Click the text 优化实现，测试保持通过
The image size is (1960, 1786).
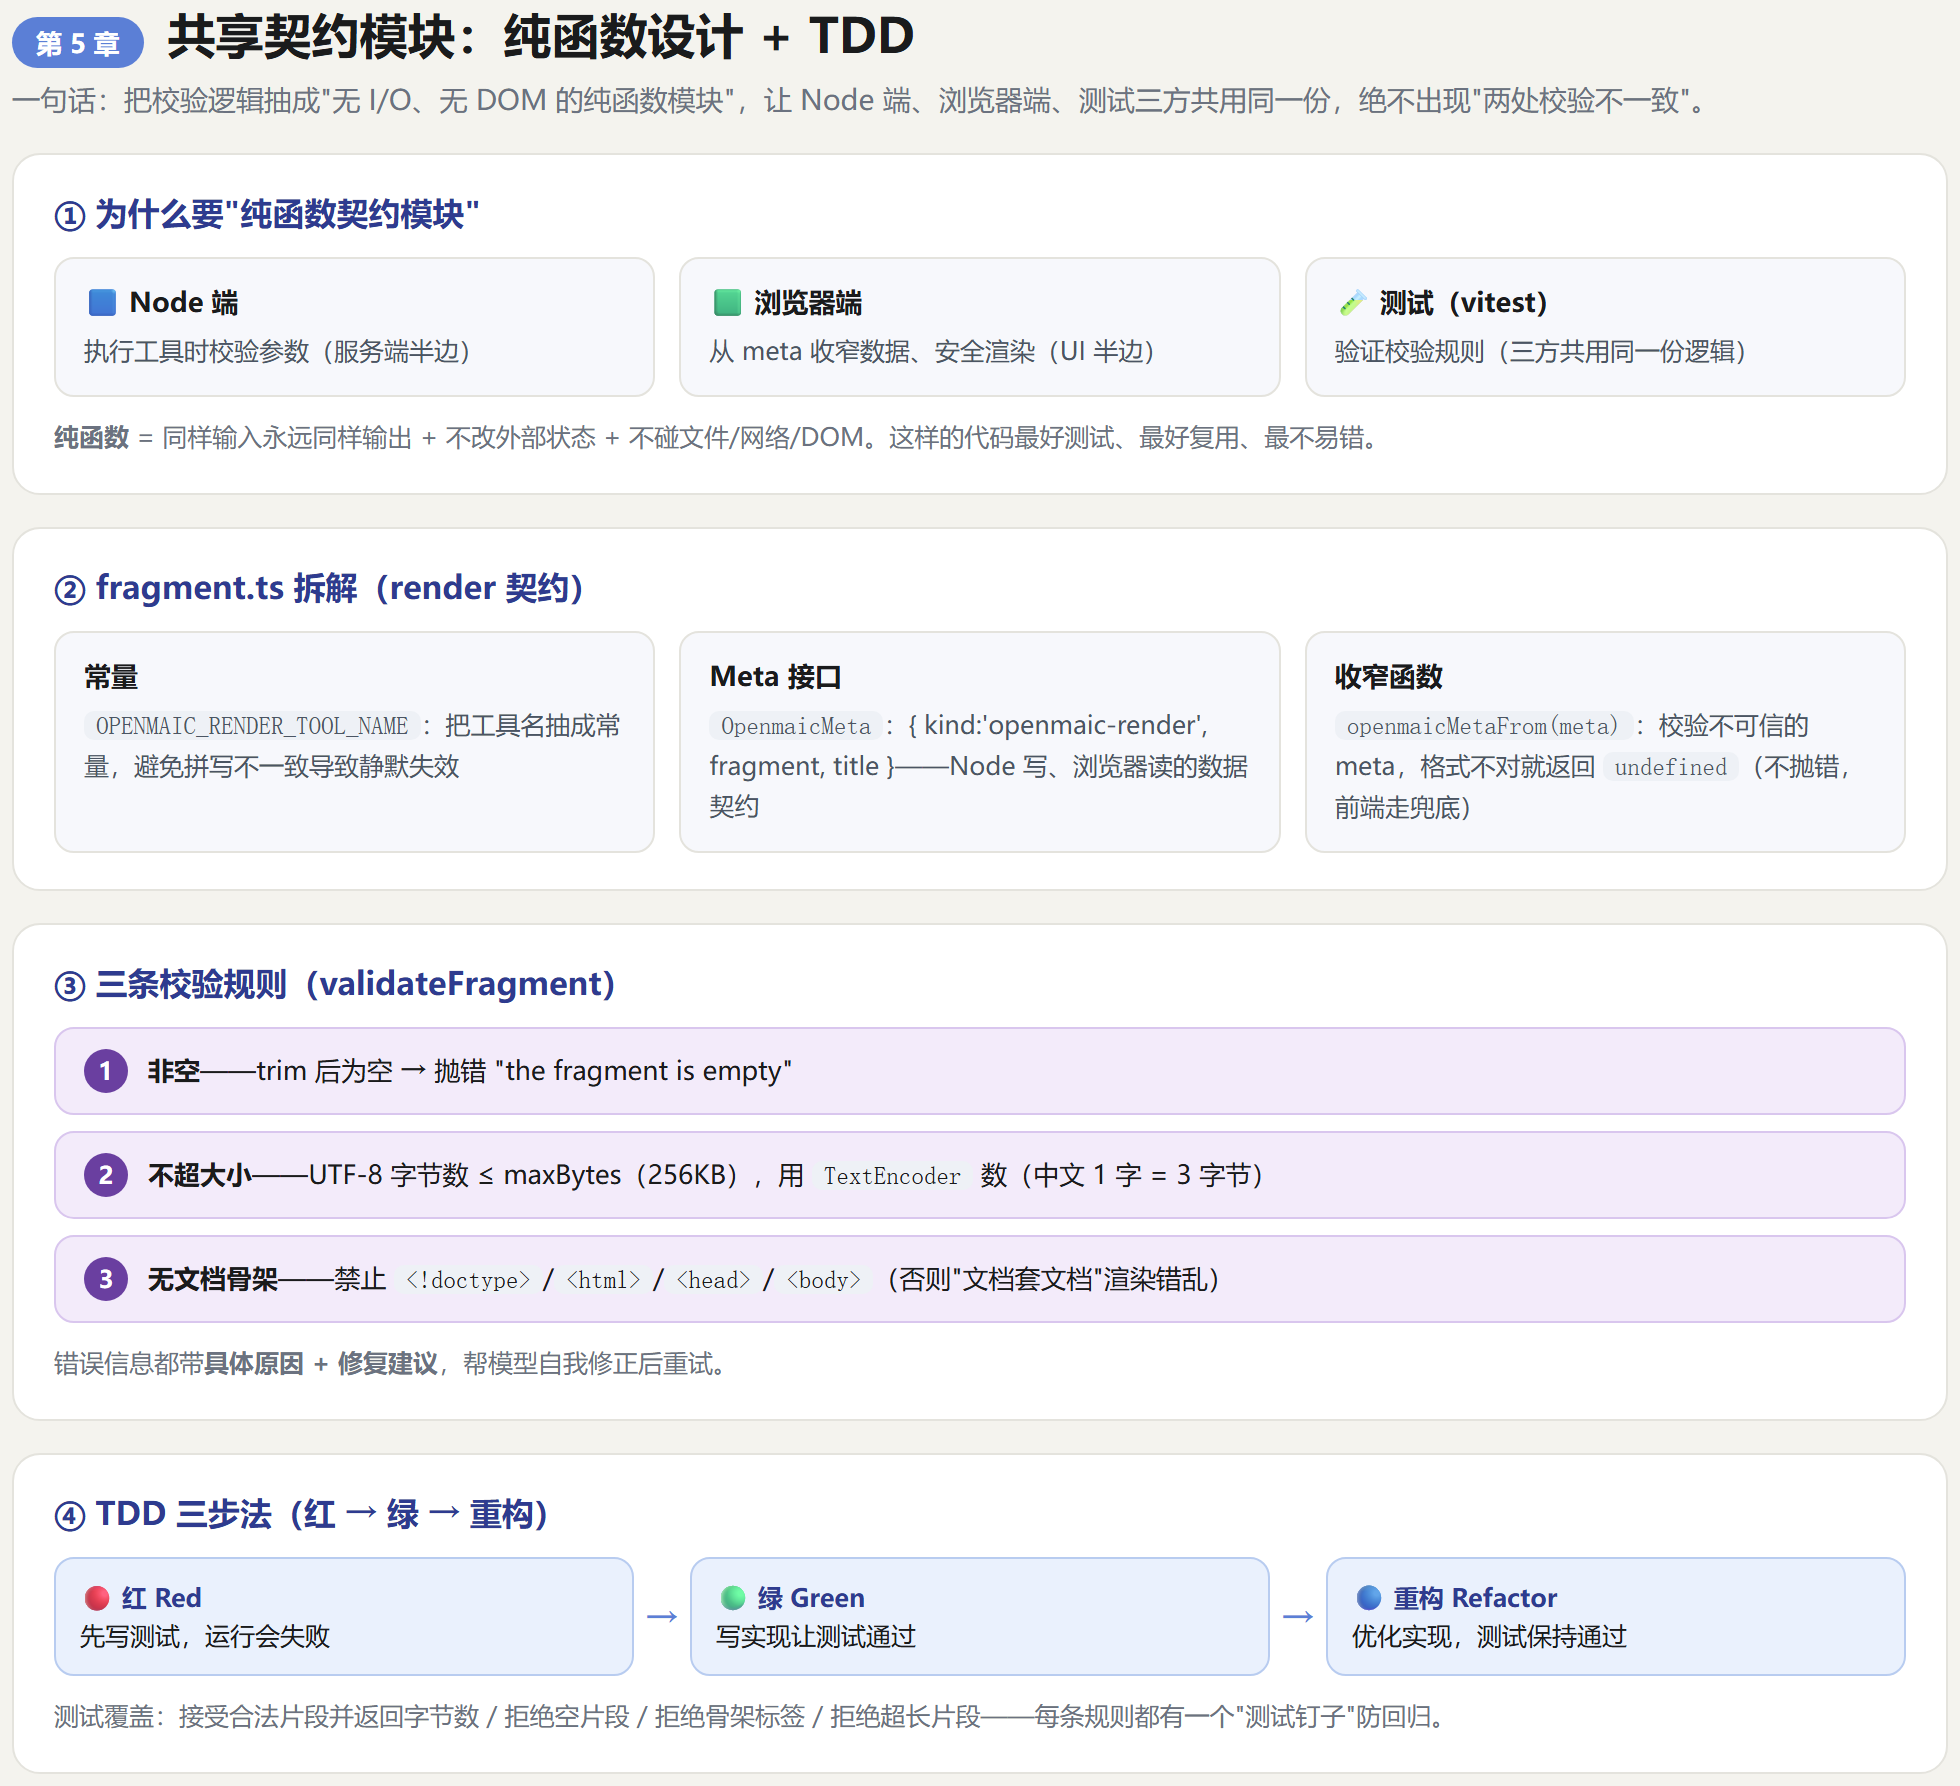pyautogui.click(x=1490, y=1637)
